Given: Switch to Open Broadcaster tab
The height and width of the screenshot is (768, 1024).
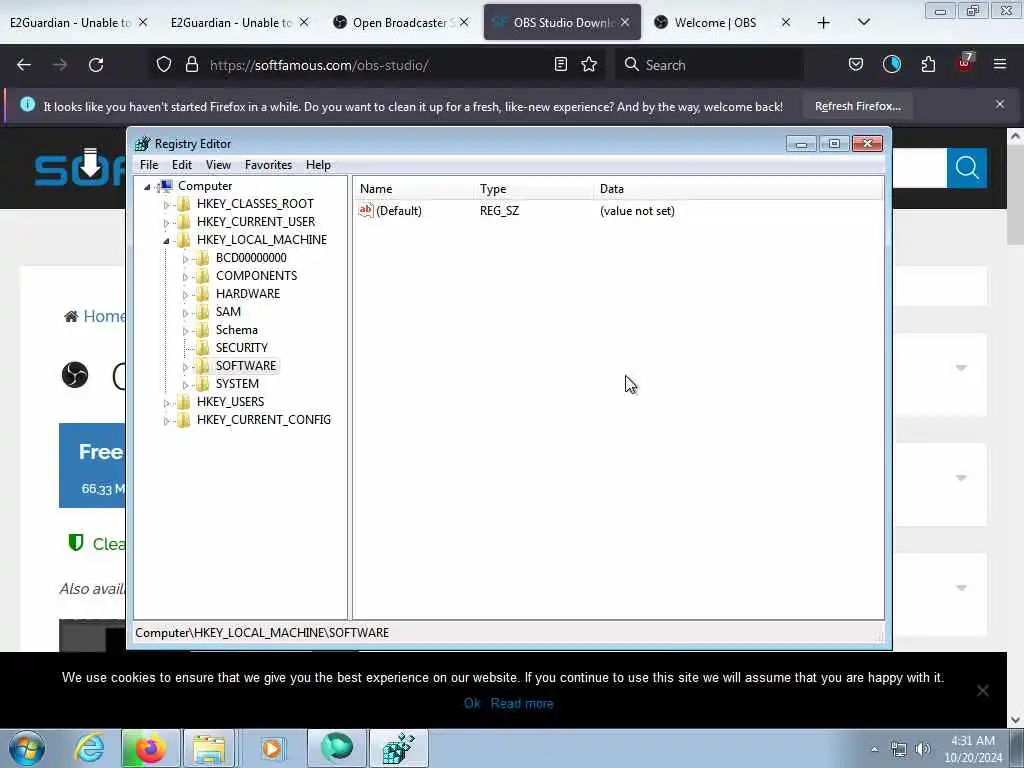Looking at the screenshot, I should pyautogui.click(x=400, y=23).
